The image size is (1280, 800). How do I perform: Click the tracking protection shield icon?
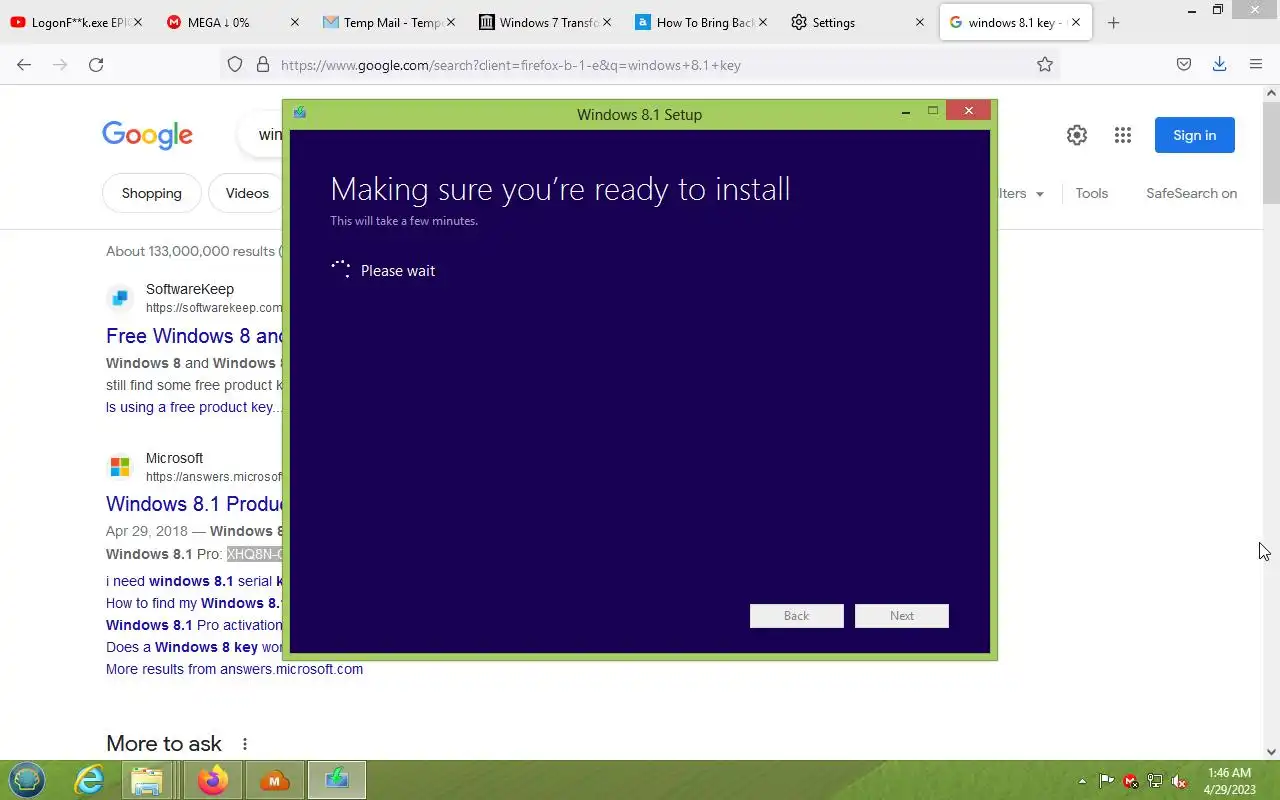point(235,64)
